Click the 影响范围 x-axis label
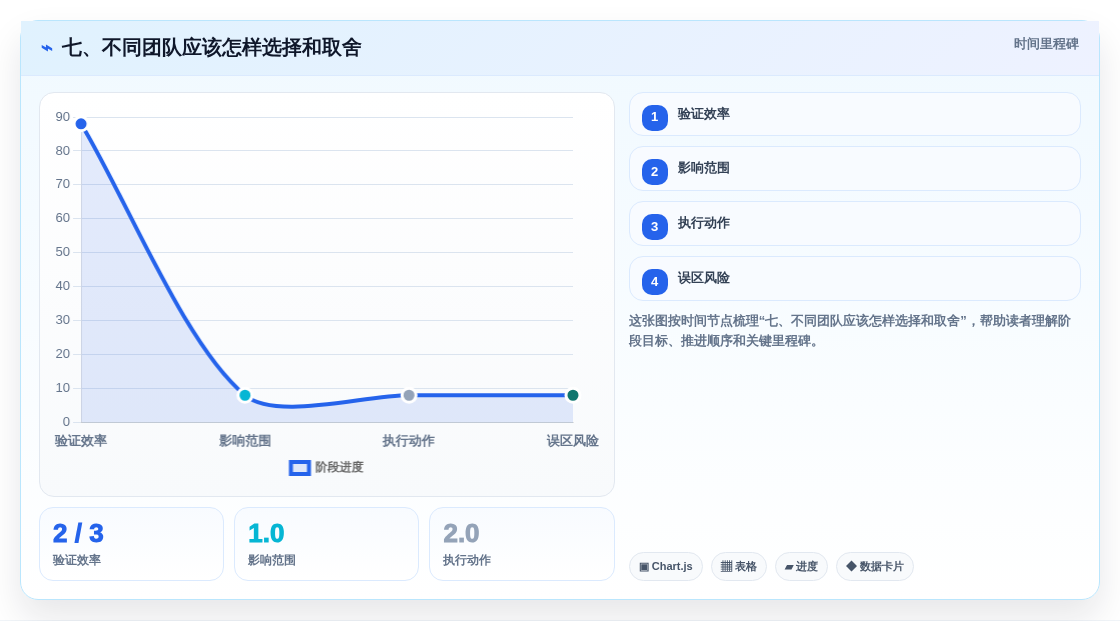 (245, 441)
